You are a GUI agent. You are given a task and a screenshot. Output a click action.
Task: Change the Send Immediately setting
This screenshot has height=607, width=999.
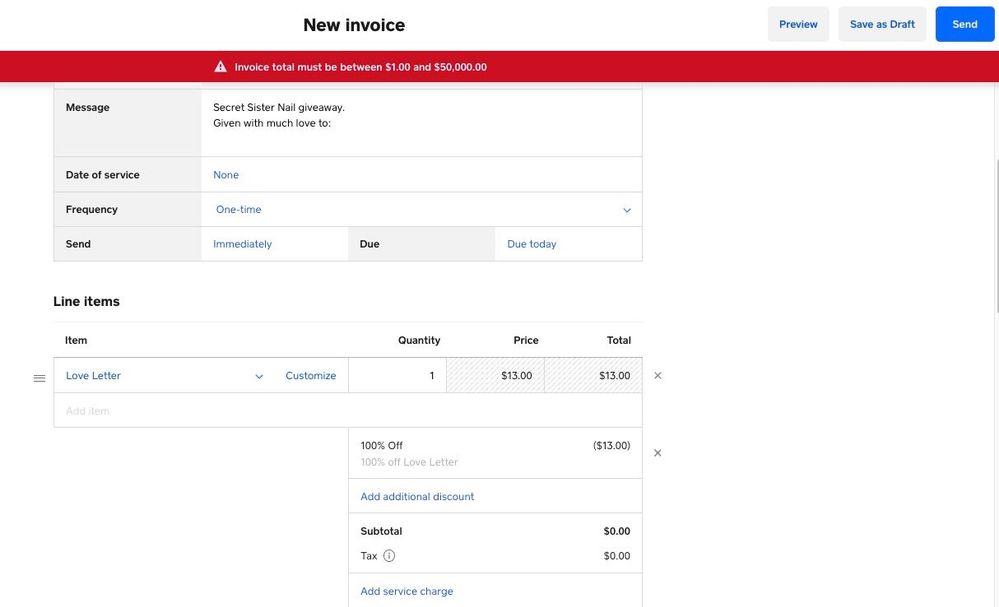(242, 244)
